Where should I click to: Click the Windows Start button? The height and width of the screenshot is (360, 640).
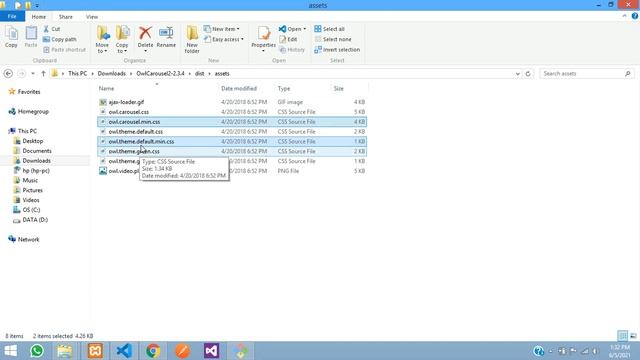point(10,351)
